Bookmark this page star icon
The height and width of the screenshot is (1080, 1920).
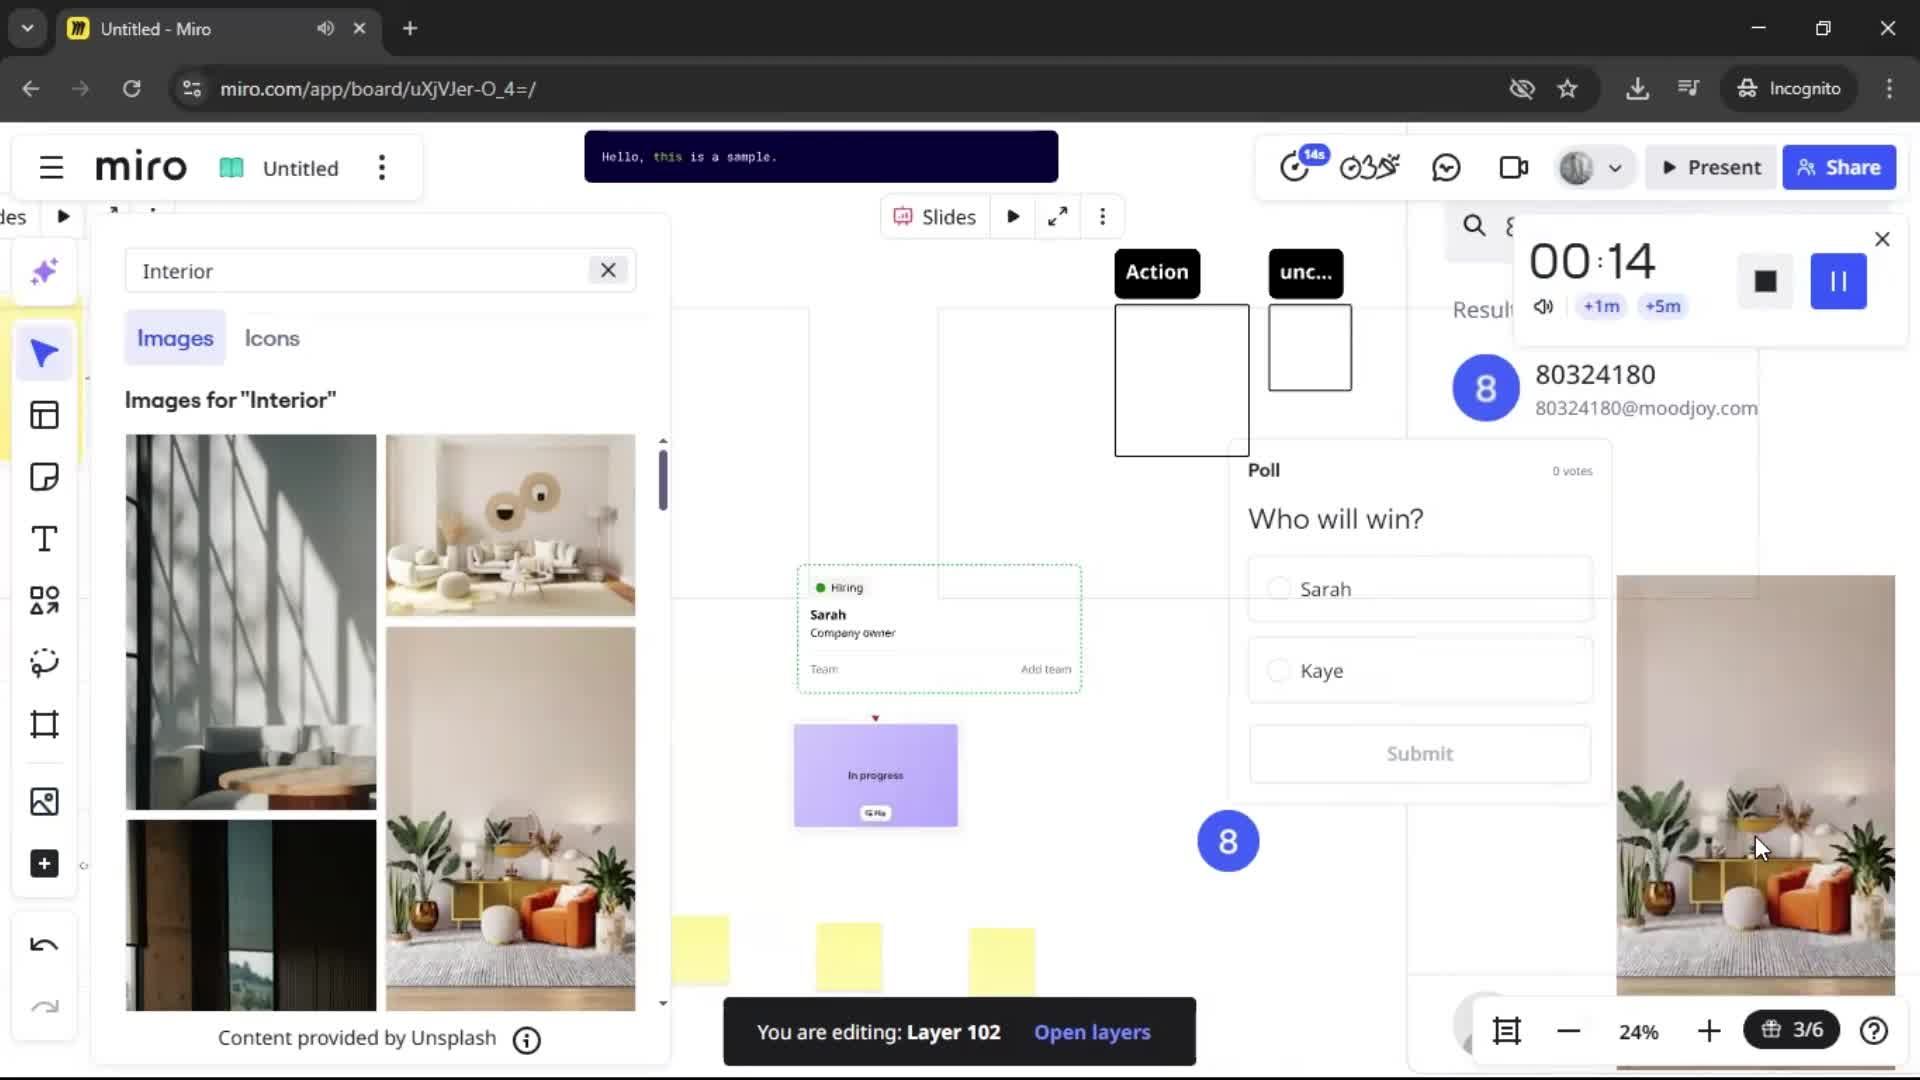pyautogui.click(x=1567, y=89)
